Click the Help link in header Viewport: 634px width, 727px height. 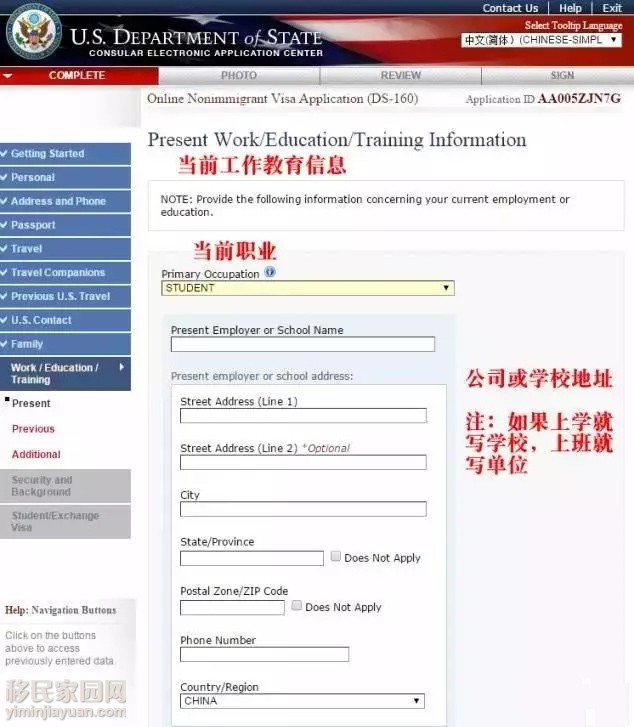570,8
